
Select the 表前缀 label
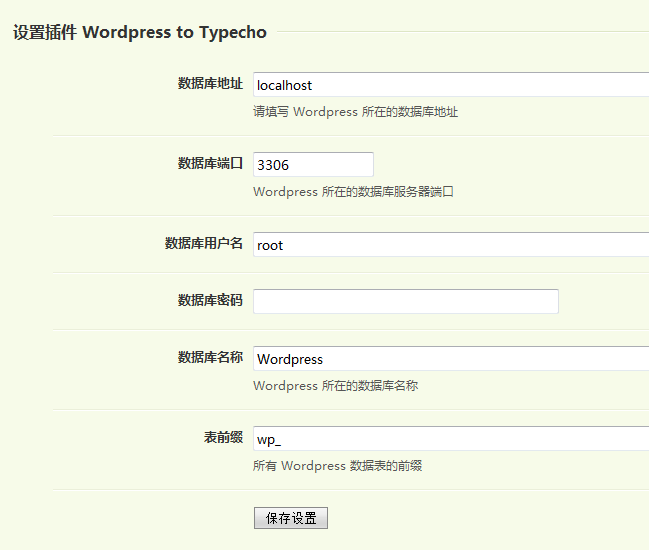(x=223, y=438)
